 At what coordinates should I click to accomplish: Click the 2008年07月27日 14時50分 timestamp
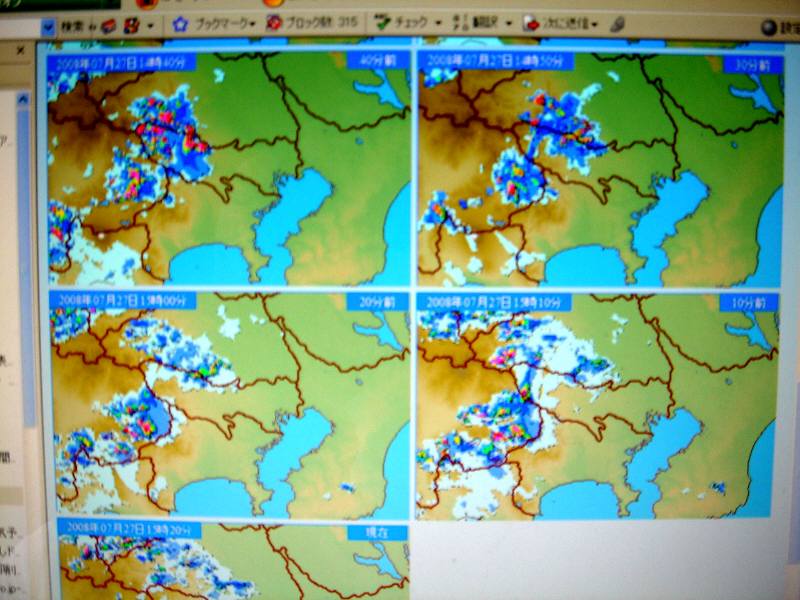point(496,61)
